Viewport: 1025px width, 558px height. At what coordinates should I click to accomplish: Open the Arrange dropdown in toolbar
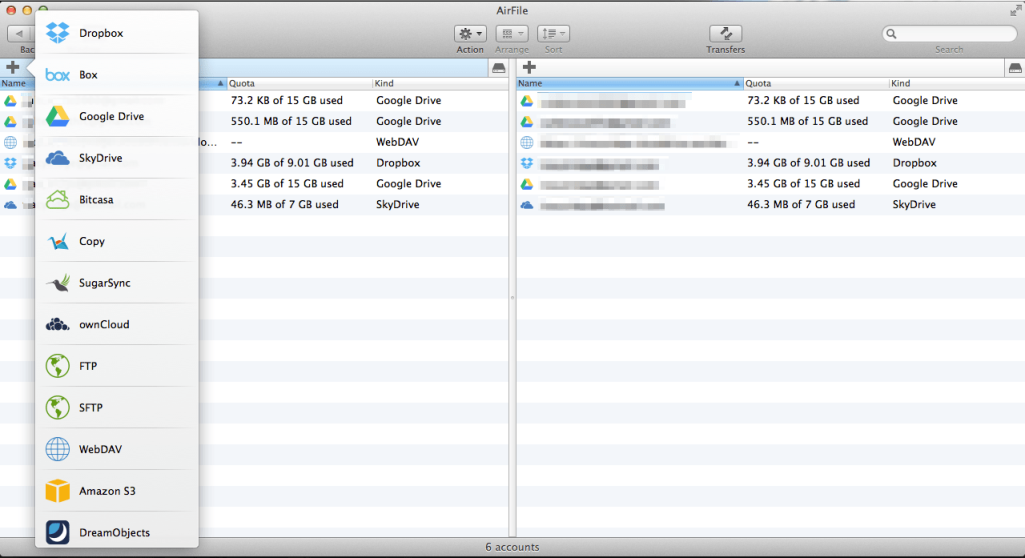(x=512, y=33)
